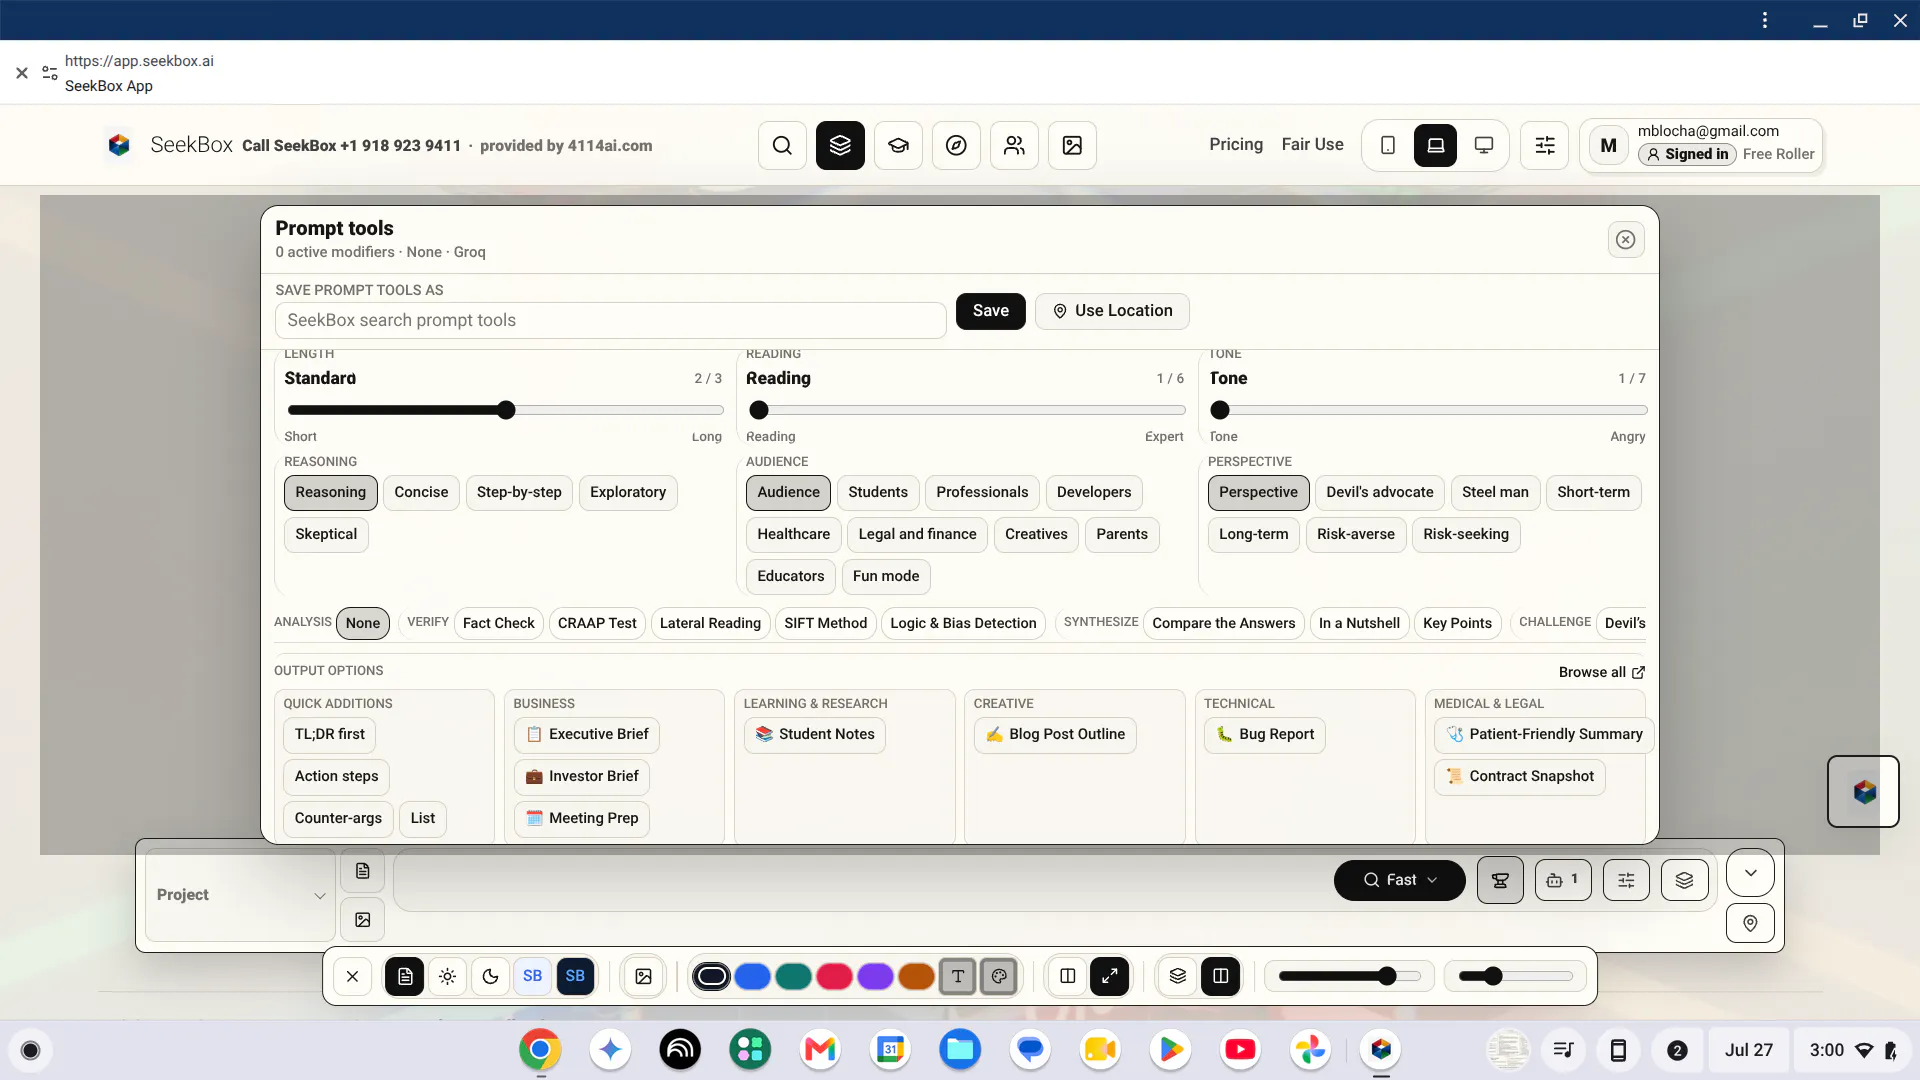This screenshot has width=1920, height=1080.
Task: Open header settings sliders icon
Action: click(x=1545, y=146)
